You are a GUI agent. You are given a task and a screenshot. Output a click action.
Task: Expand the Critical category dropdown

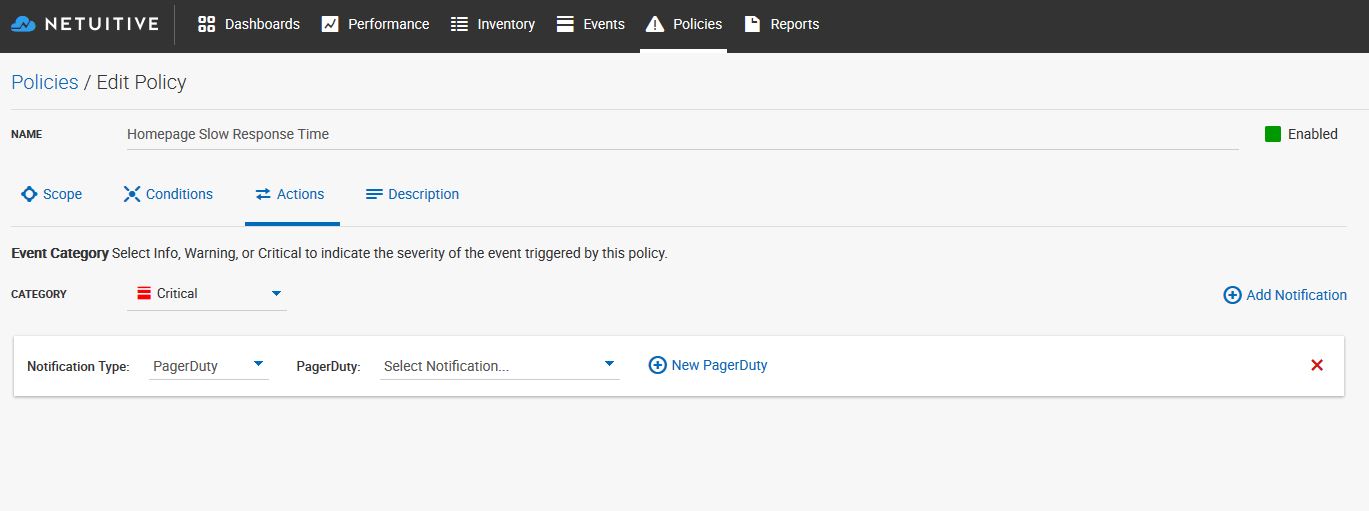click(x=277, y=294)
